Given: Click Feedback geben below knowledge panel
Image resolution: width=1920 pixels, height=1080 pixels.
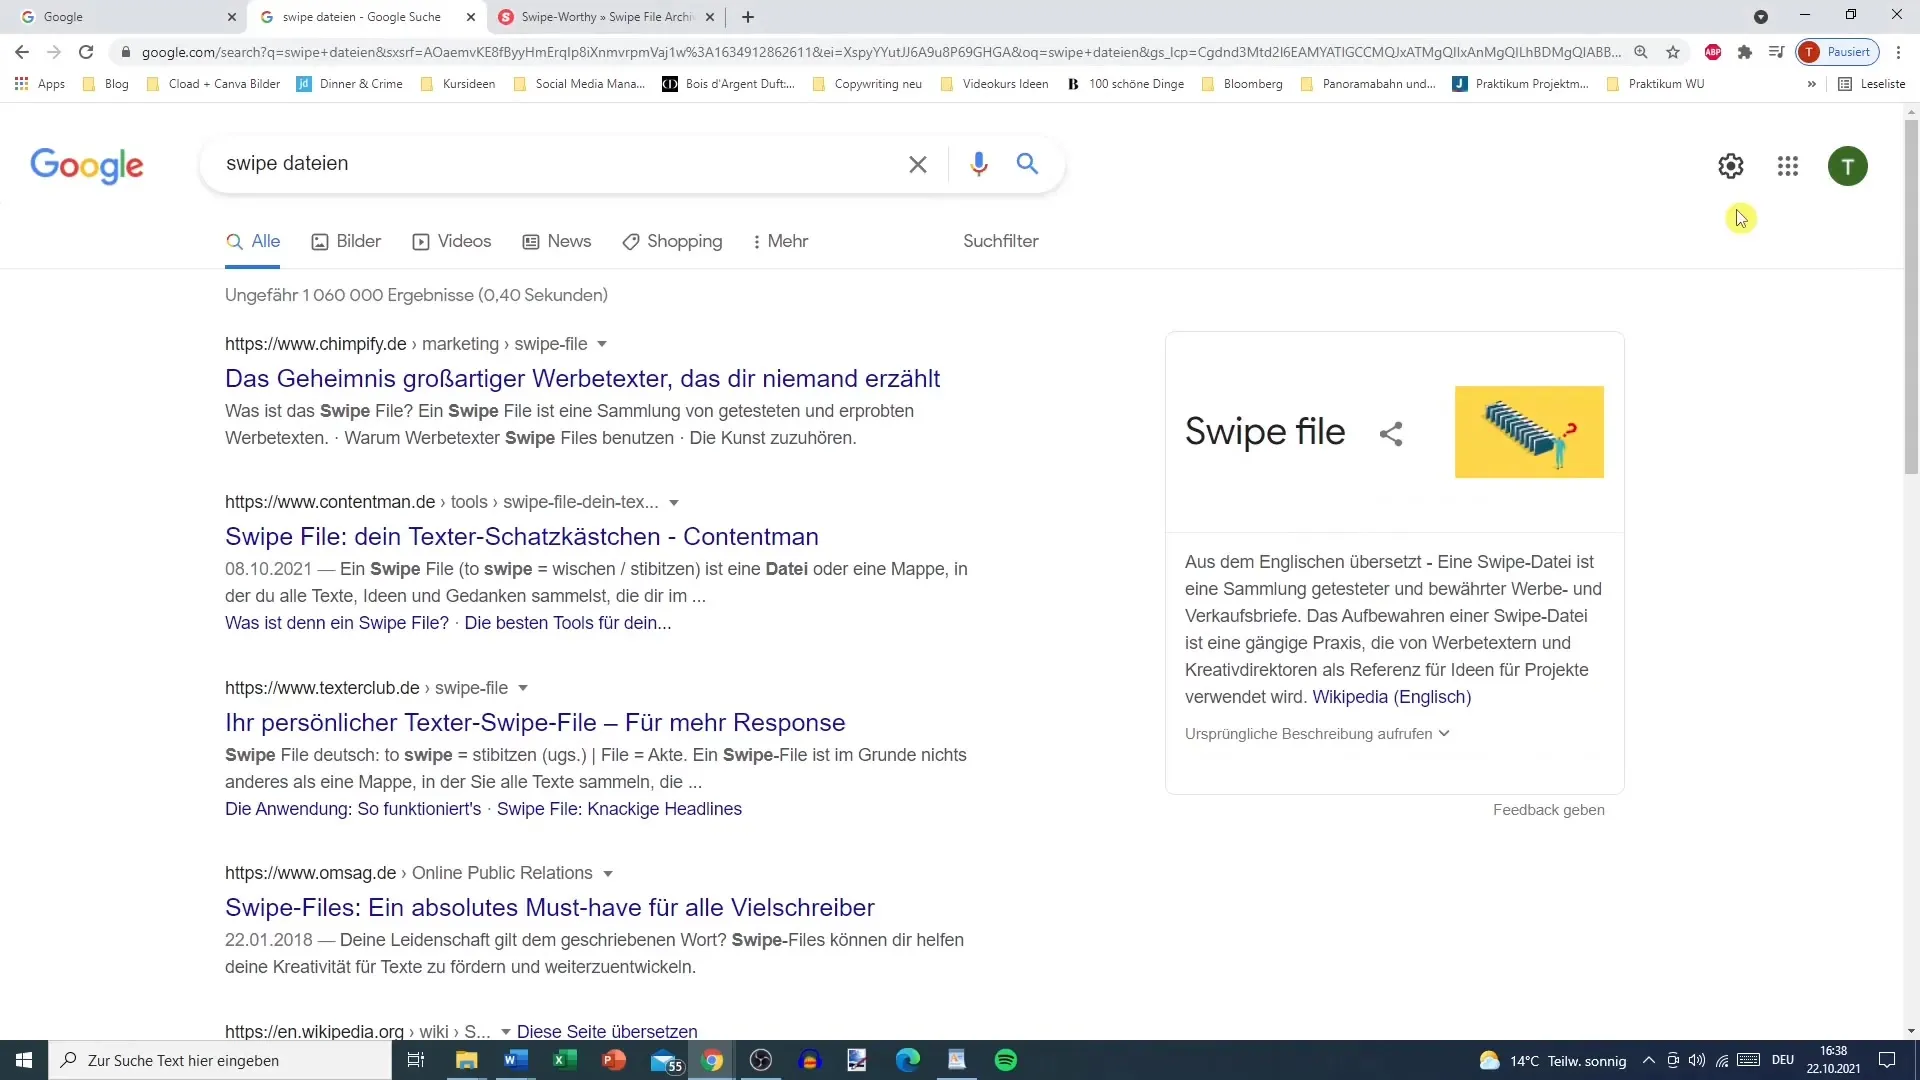Looking at the screenshot, I should coord(1548,810).
